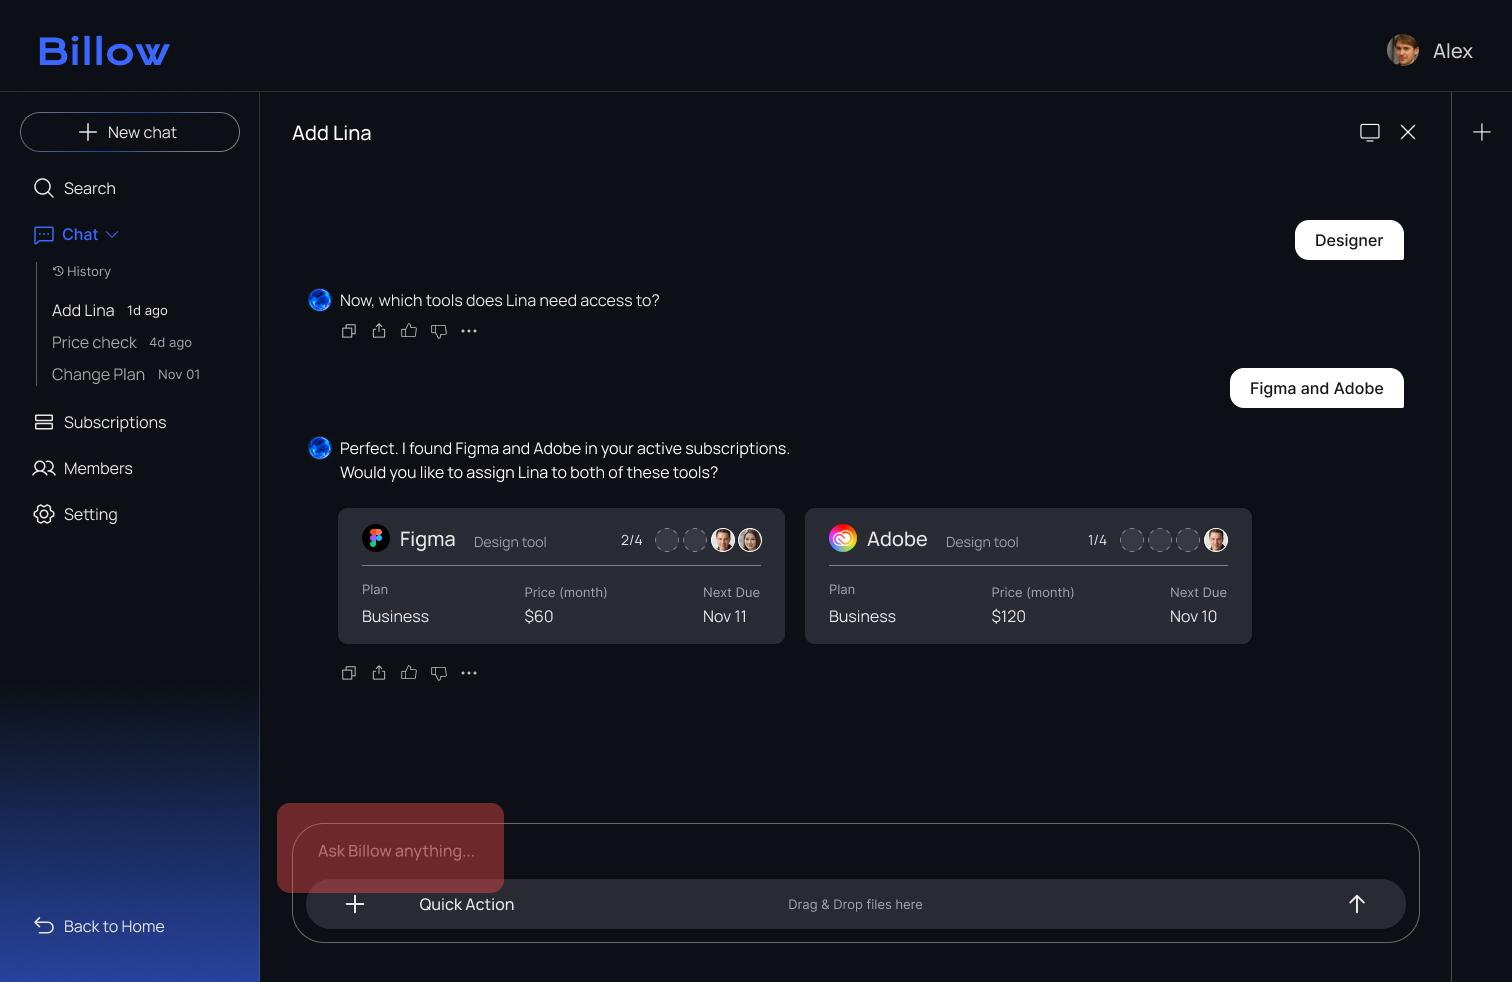The height and width of the screenshot is (982, 1512).
Task: Click the send arrow icon
Action: click(x=1357, y=904)
